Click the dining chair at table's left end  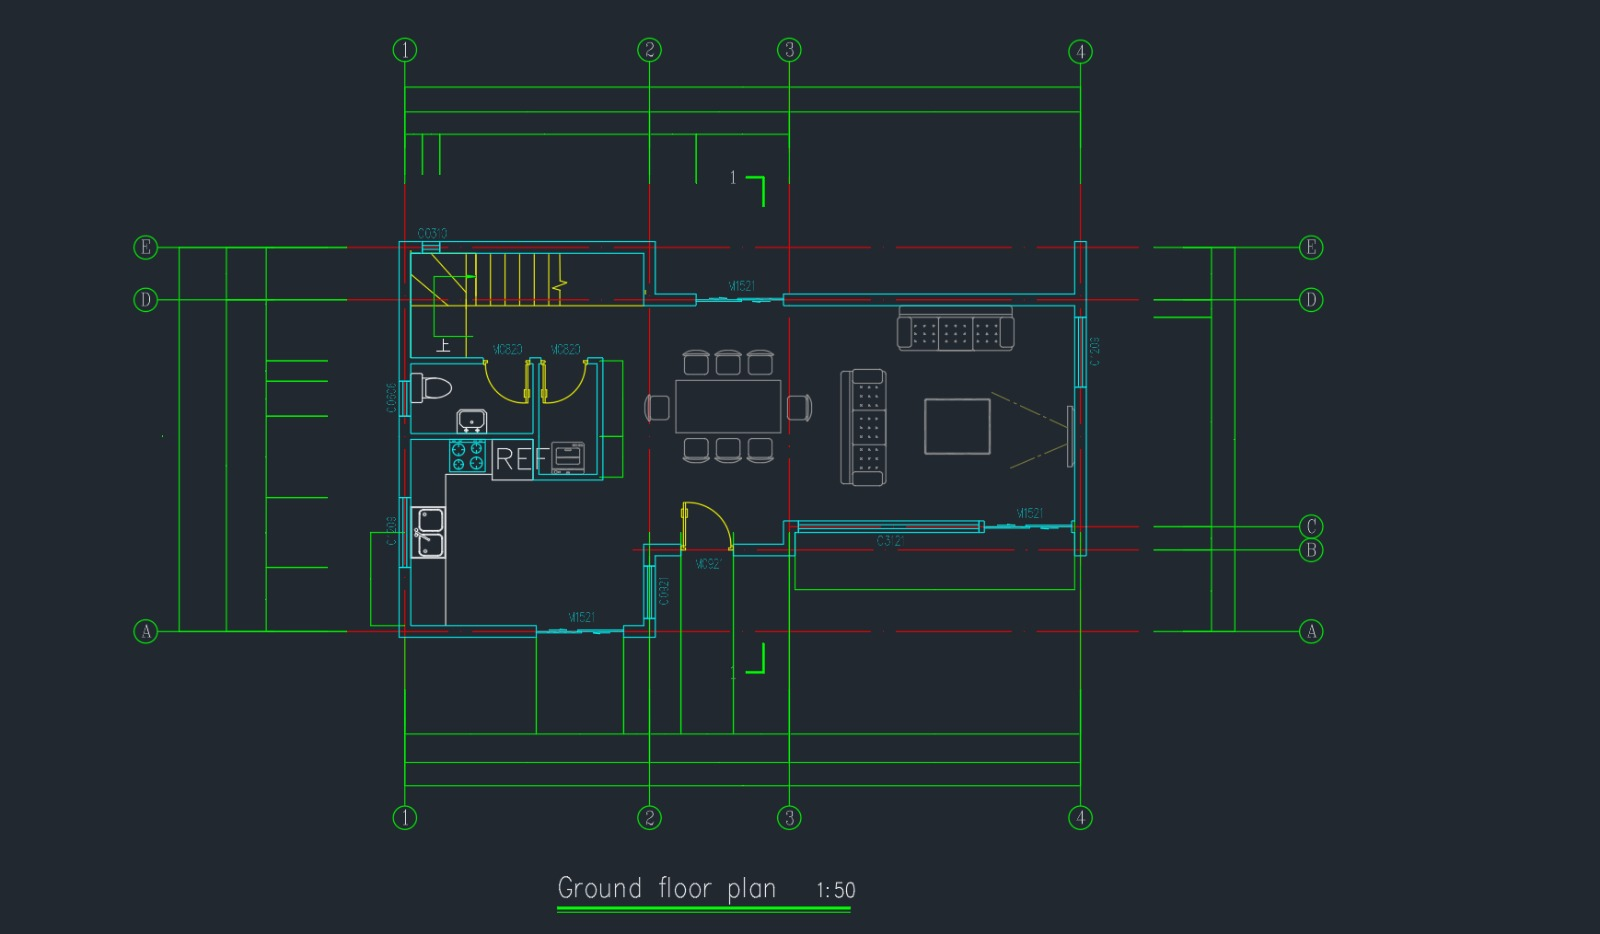click(x=657, y=408)
